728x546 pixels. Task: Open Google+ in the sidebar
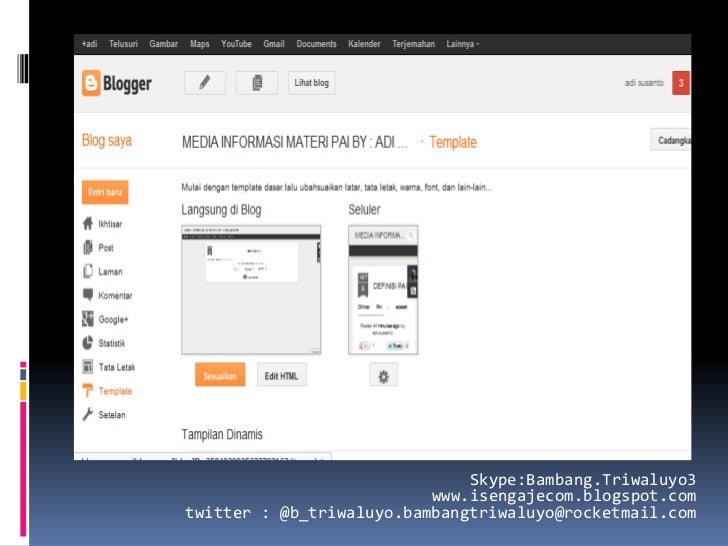pyautogui.click(x=113, y=319)
